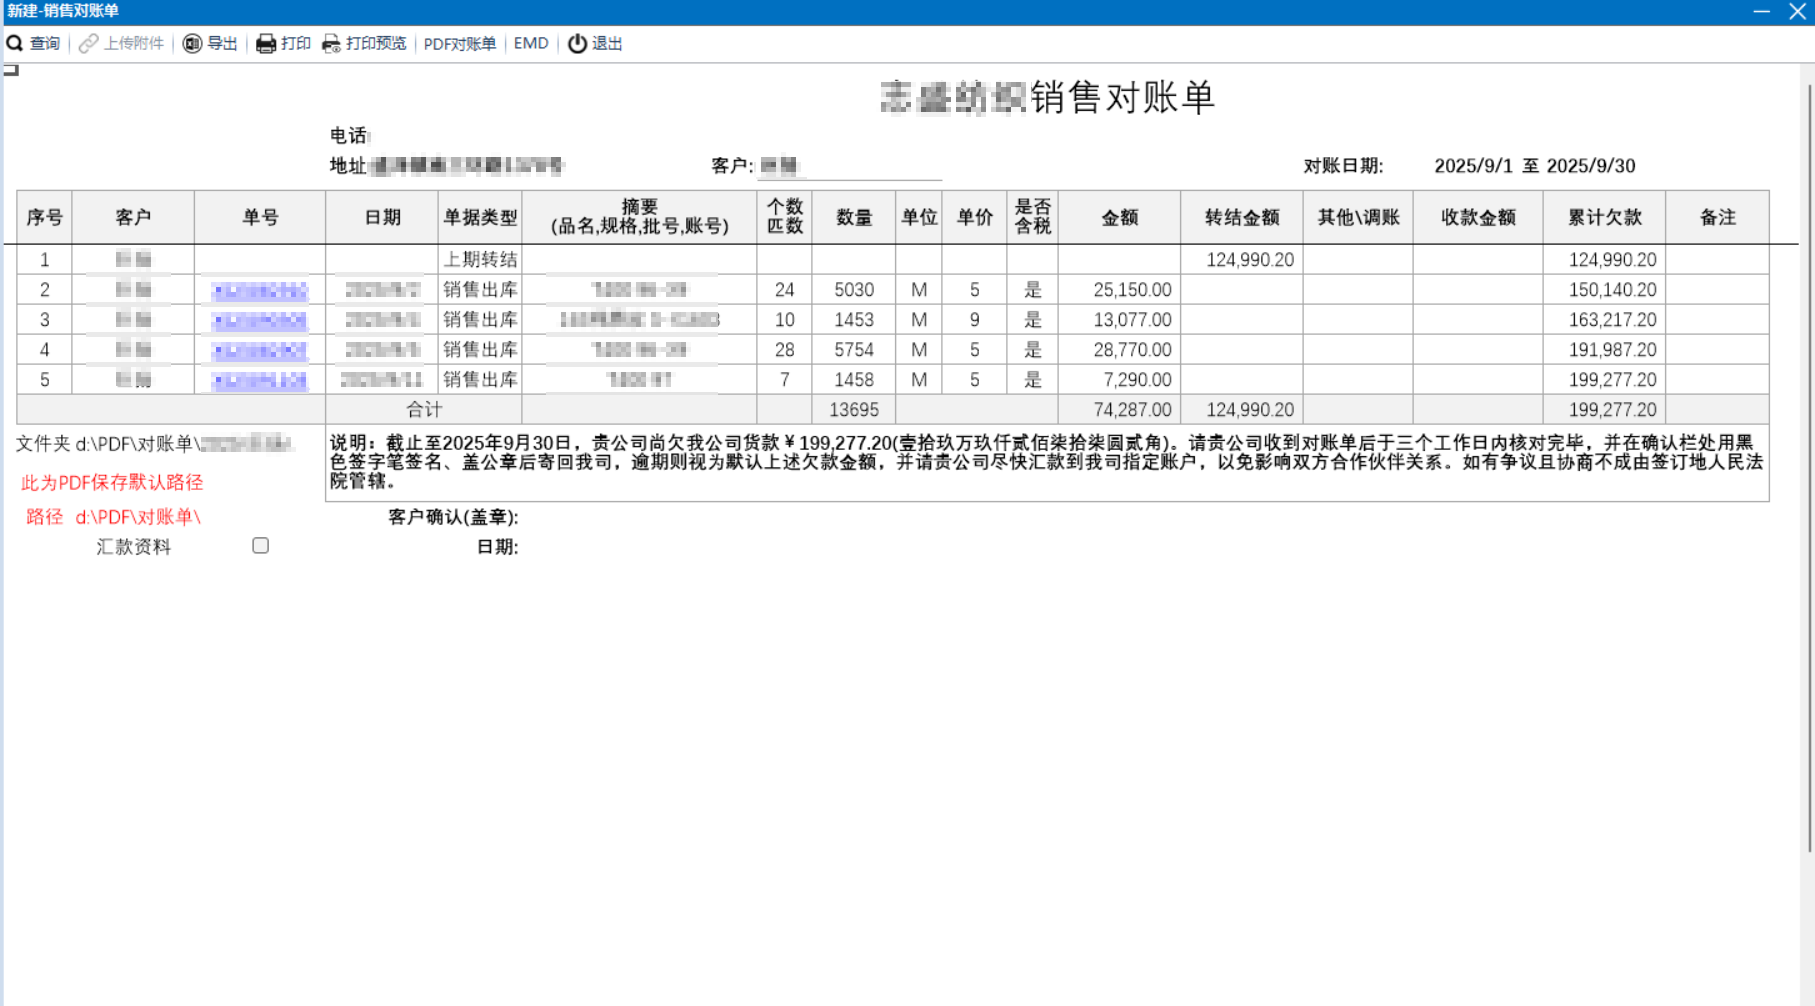Click the 上传附件 paperclip icon
This screenshot has height=1006, width=1815.
(88, 43)
